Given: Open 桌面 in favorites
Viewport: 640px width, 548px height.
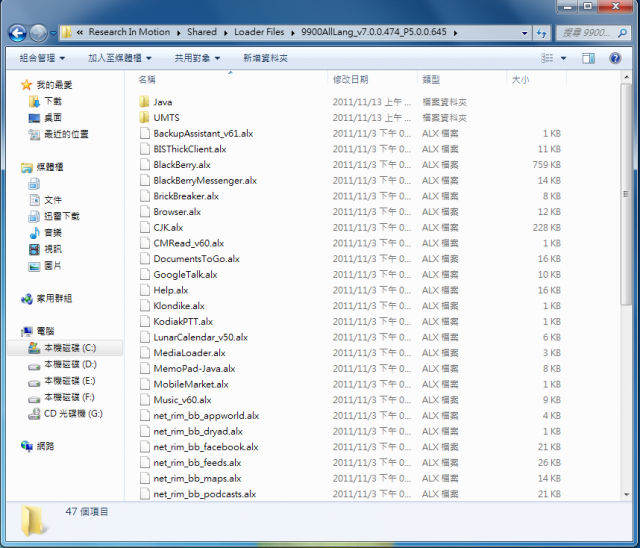Looking at the screenshot, I should coord(45,118).
